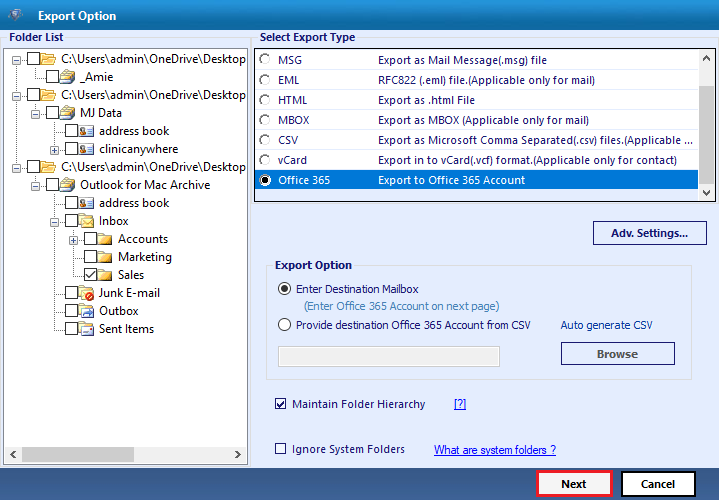Image resolution: width=719 pixels, height=500 pixels.
Task: Select the _Amie tree item label
Action: tap(96, 77)
